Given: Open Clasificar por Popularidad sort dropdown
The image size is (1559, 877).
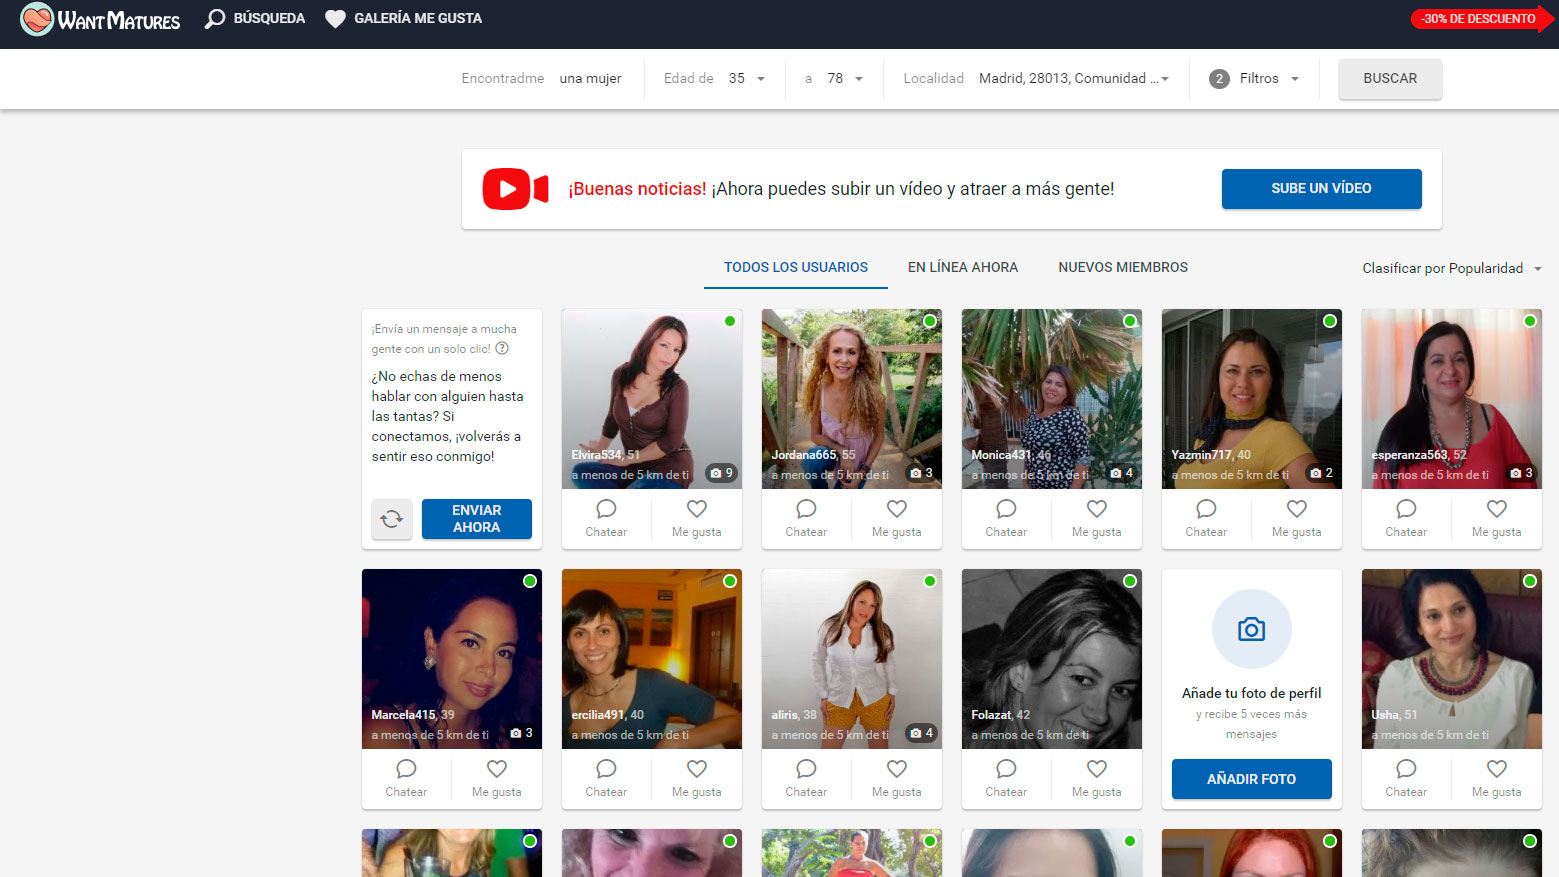Looking at the screenshot, I should [1451, 268].
